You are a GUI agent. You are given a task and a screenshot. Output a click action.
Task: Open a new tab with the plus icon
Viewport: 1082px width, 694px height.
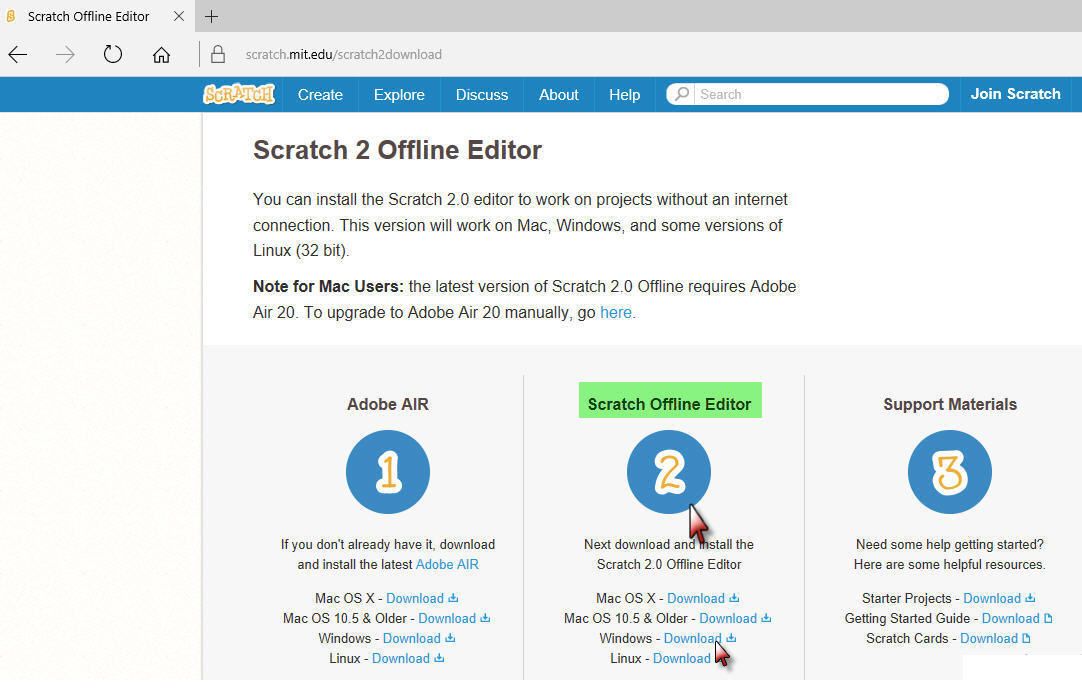click(211, 16)
